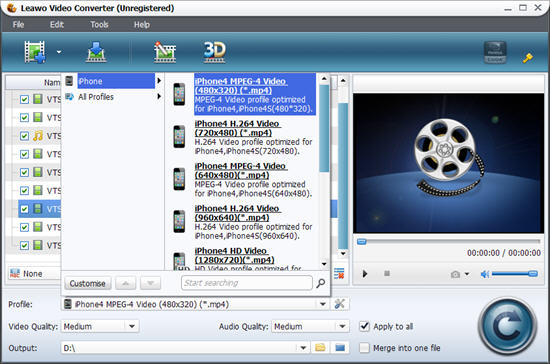
Task: Click profile list scrollbar down arrow
Action: click(x=324, y=264)
